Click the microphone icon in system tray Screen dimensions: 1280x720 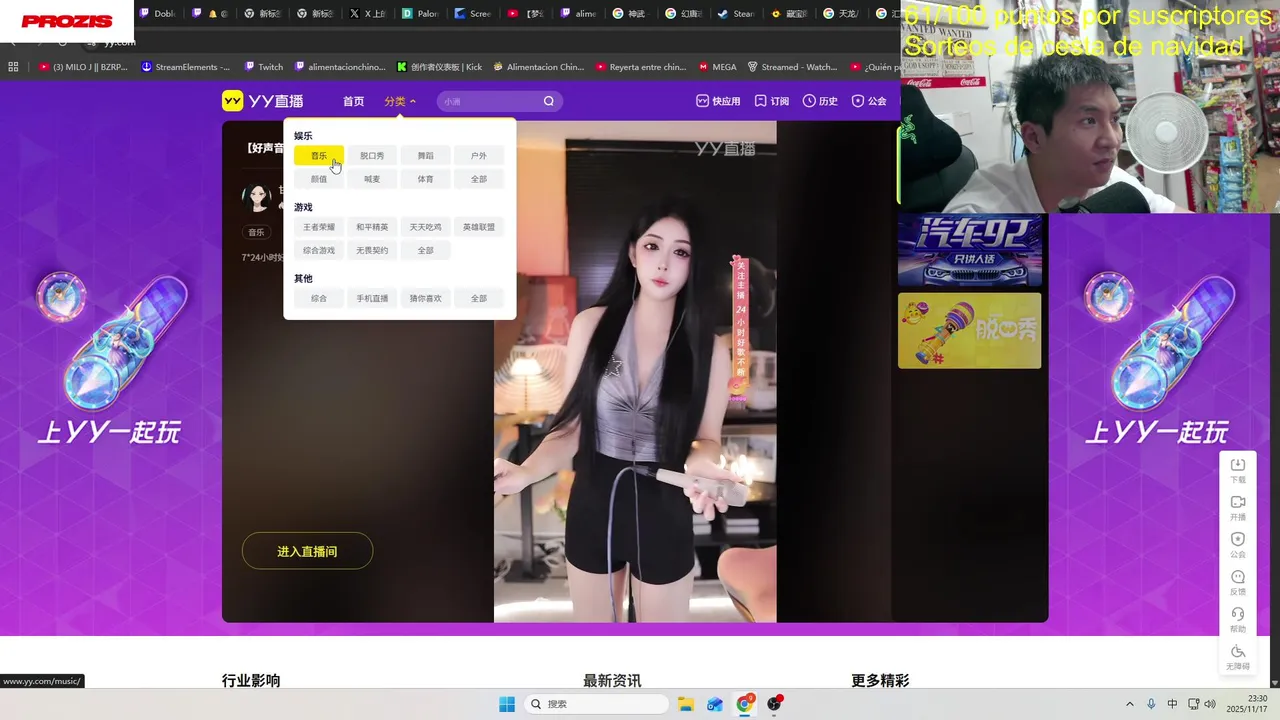pos(1151,704)
